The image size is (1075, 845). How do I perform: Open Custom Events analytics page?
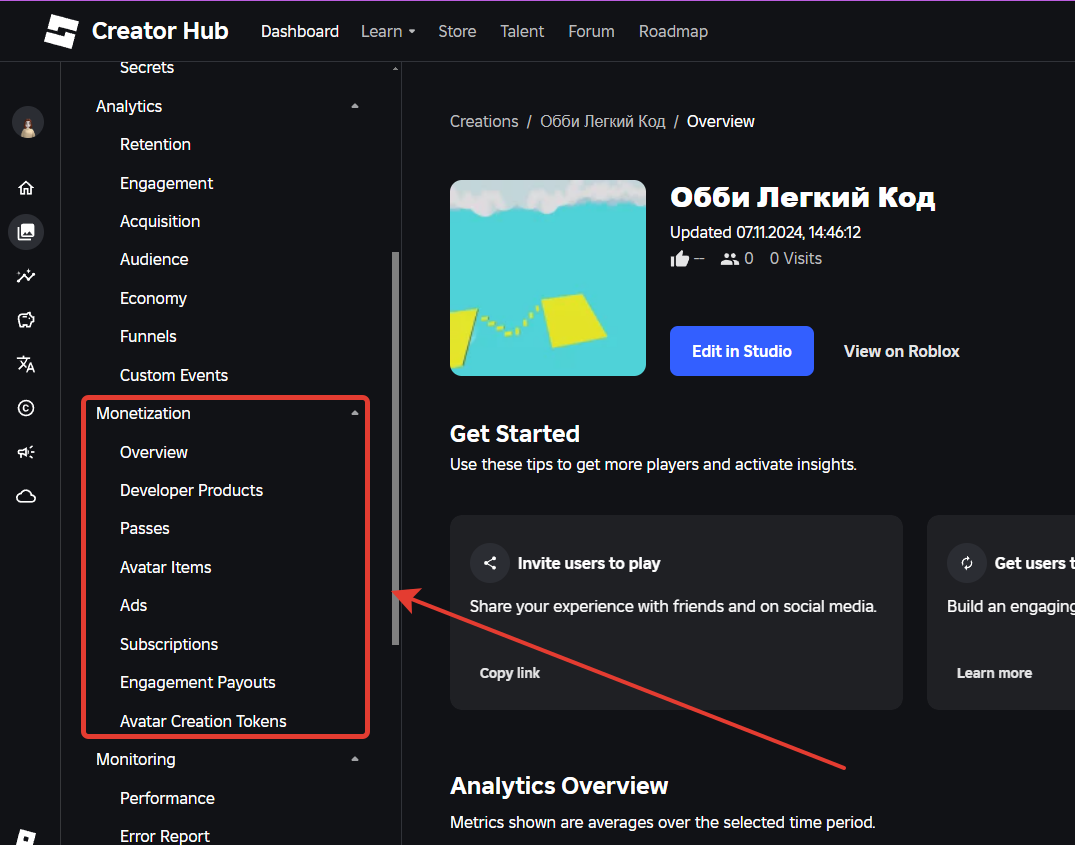174,375
